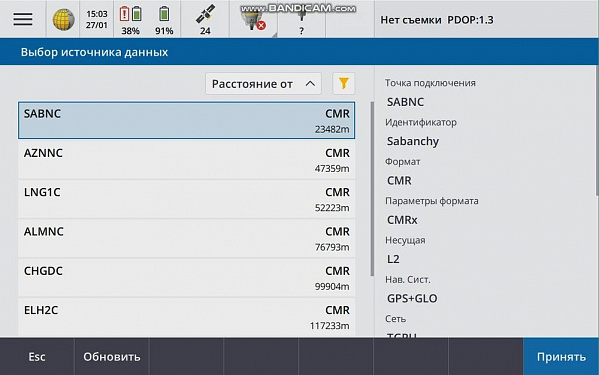Open the hamburger main menu
Screen dimensions: 599x375
point(23,19)
